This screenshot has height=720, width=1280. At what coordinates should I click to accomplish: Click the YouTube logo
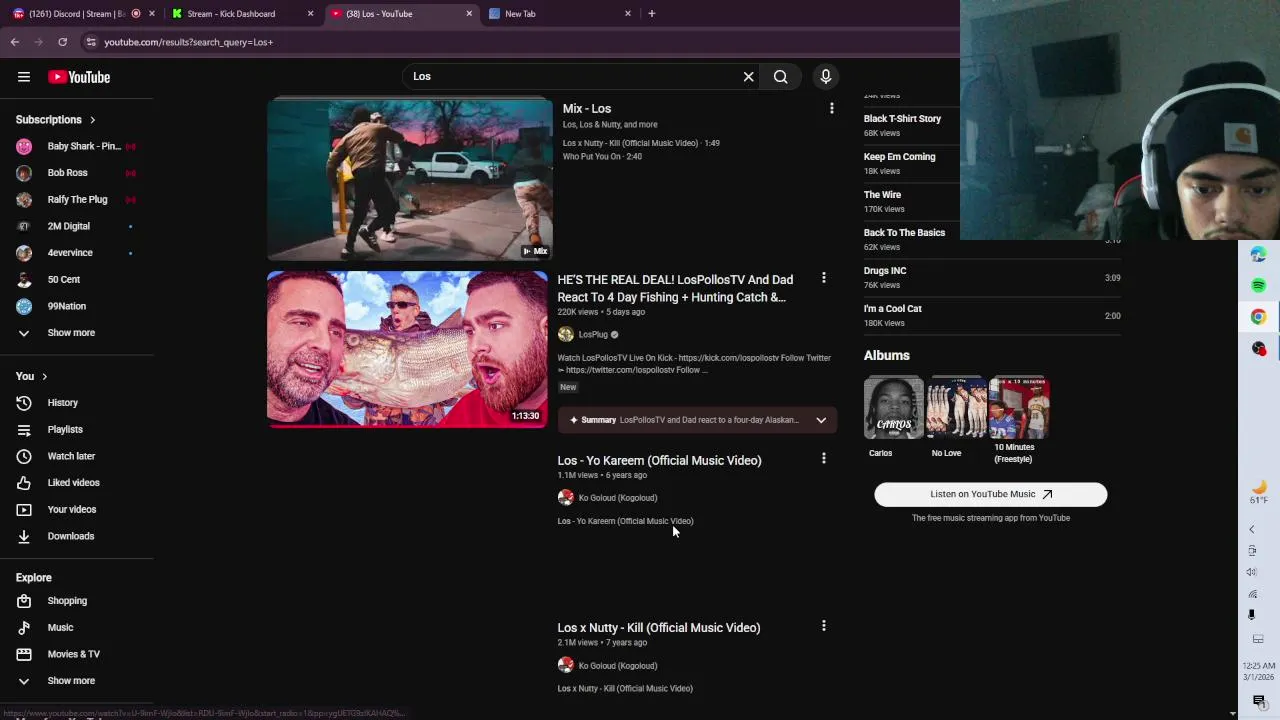tap(79, 77)
